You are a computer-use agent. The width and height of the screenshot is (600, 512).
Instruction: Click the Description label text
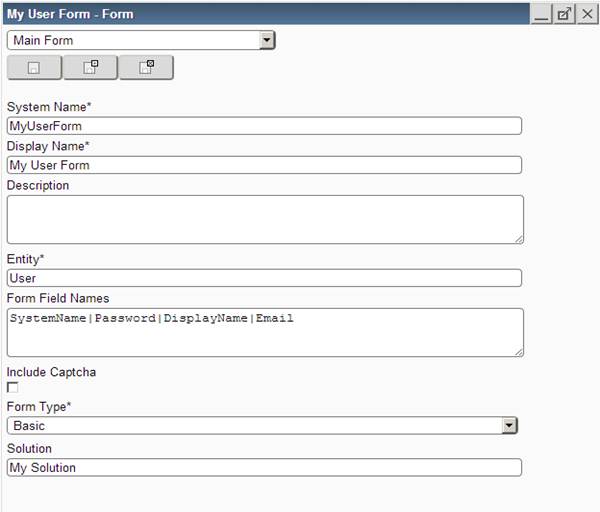click(38, 185)
